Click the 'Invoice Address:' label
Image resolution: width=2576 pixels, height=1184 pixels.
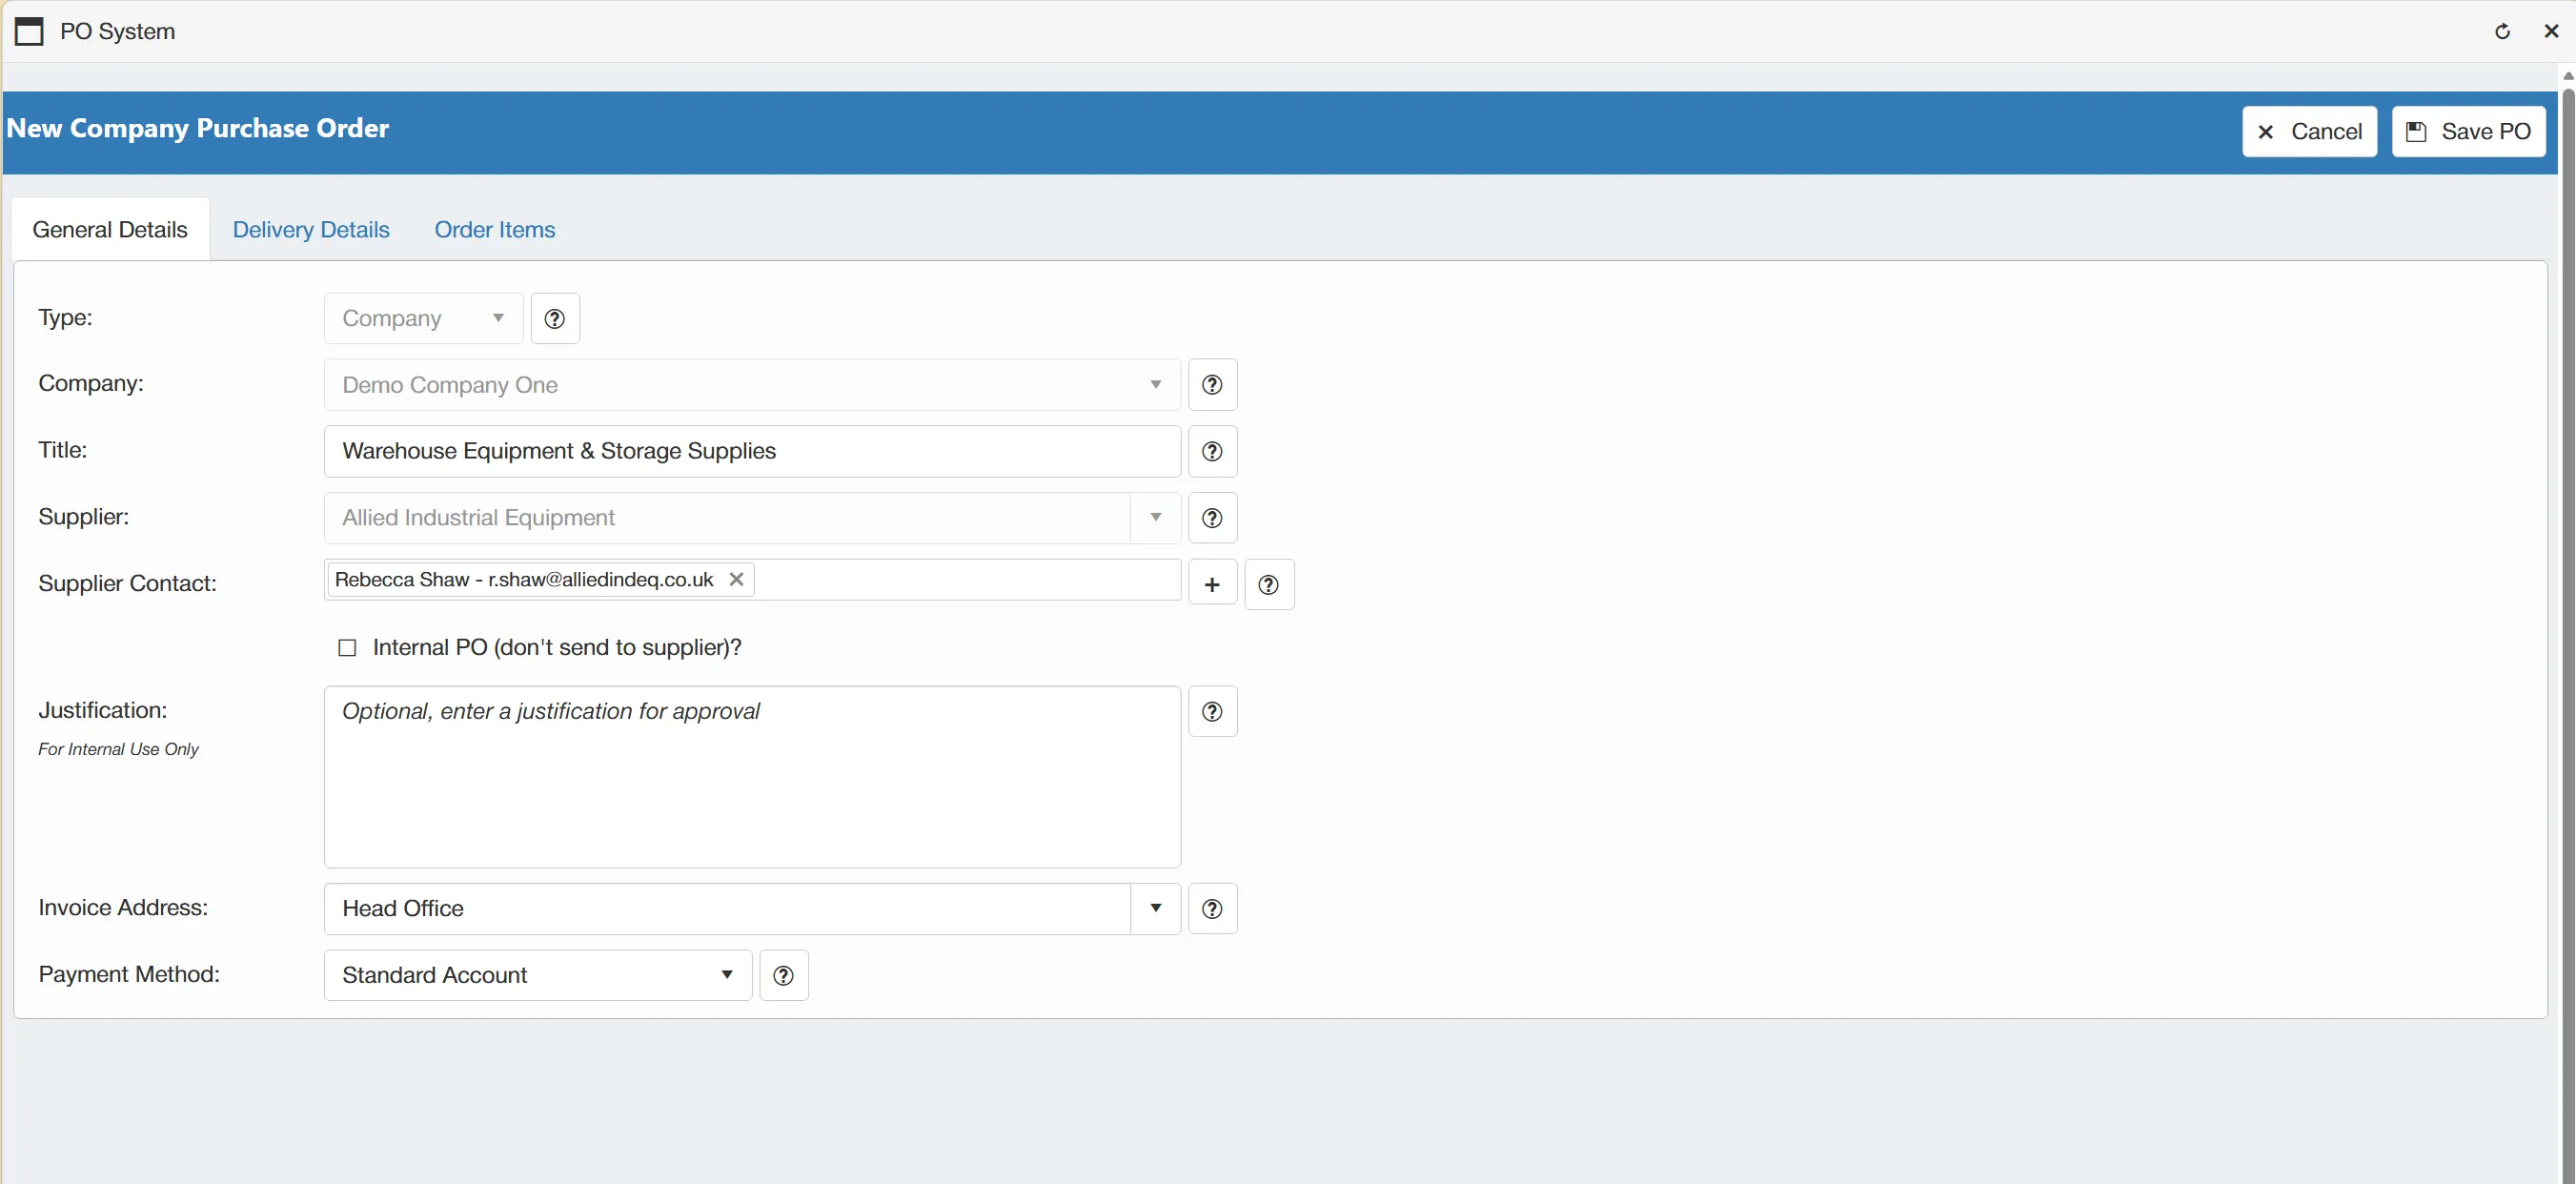coord(123,907)
